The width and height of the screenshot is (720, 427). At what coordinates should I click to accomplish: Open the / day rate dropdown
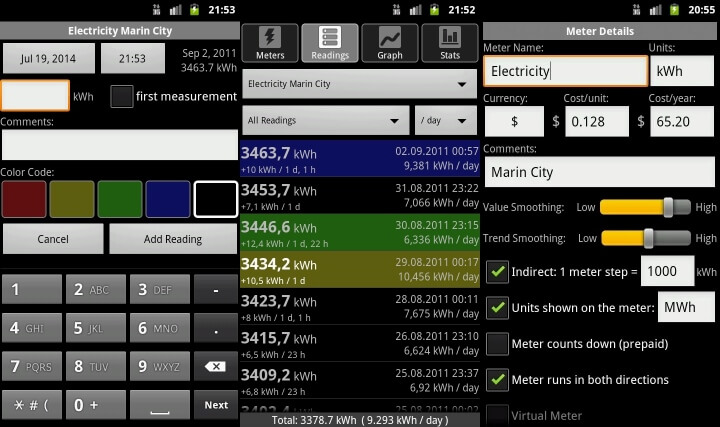(x=445, y=120)
